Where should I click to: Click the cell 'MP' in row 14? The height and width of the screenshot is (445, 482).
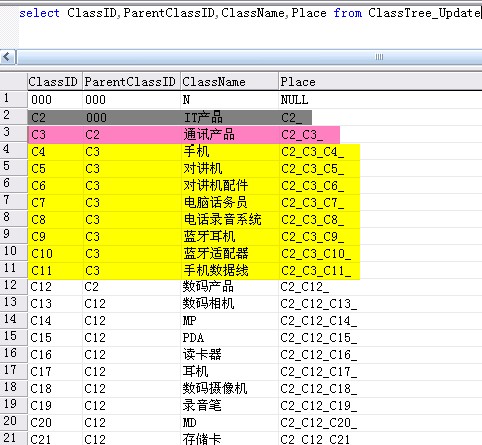189,321
